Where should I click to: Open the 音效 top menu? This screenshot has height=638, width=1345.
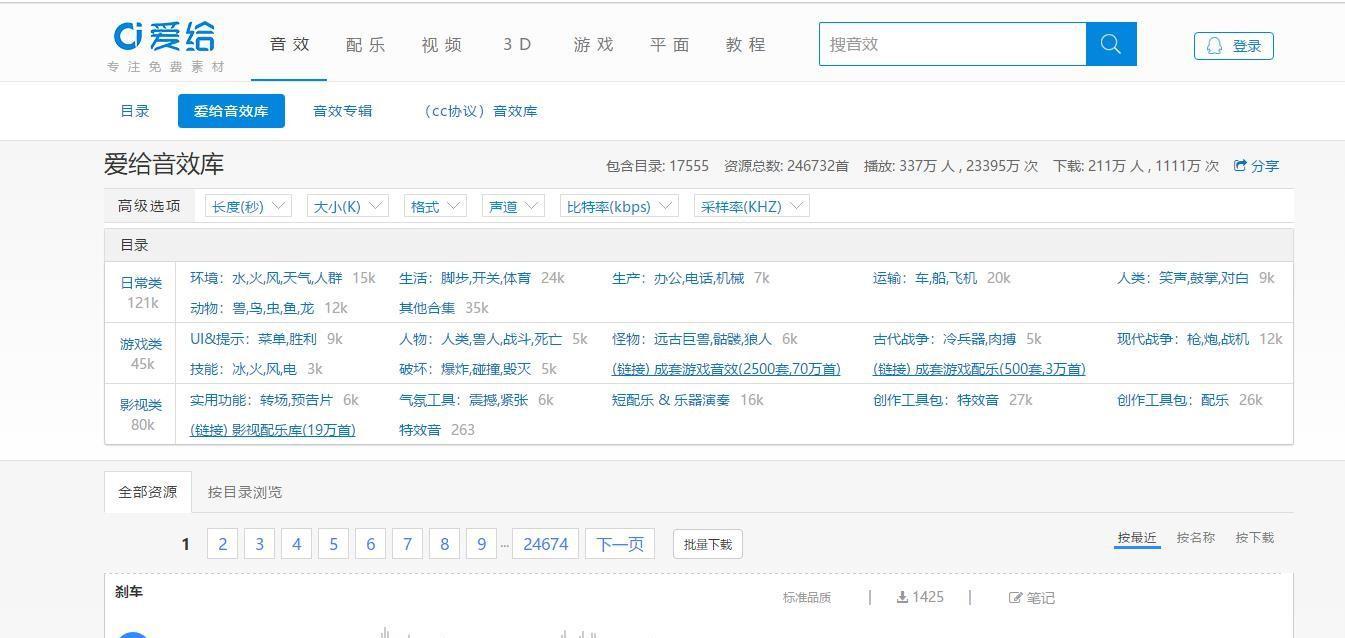(x=289, y=45)
